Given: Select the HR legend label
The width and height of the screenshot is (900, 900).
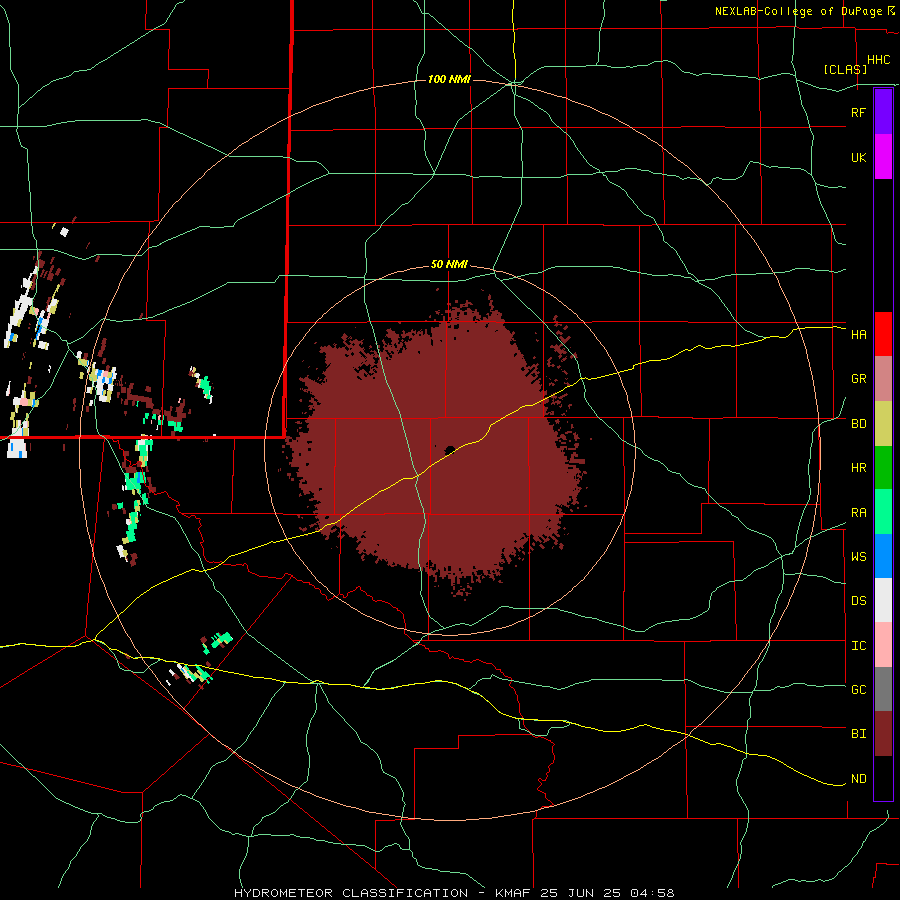Looking at the screenshot, I should [x=858, y=468].
